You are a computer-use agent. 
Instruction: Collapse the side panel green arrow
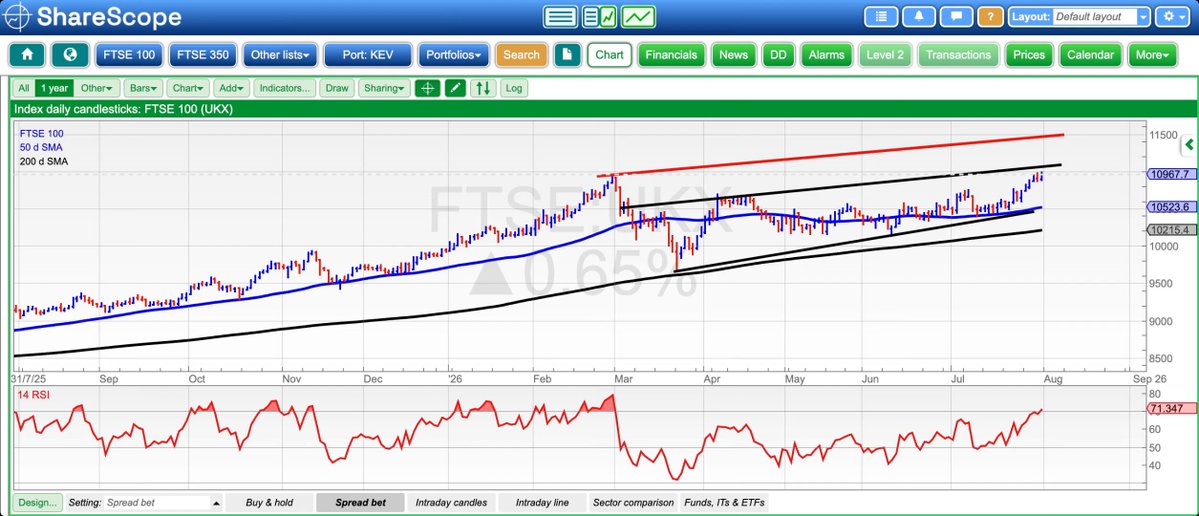click(x=1189, y=144)
